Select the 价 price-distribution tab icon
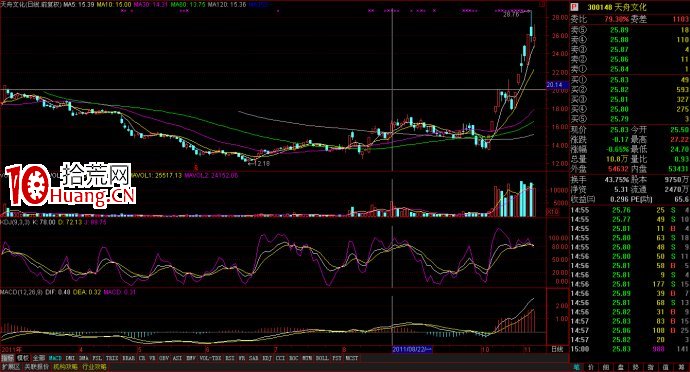This screenshot has width=690, height=372. pyautogui.click(x=591, y=367)
